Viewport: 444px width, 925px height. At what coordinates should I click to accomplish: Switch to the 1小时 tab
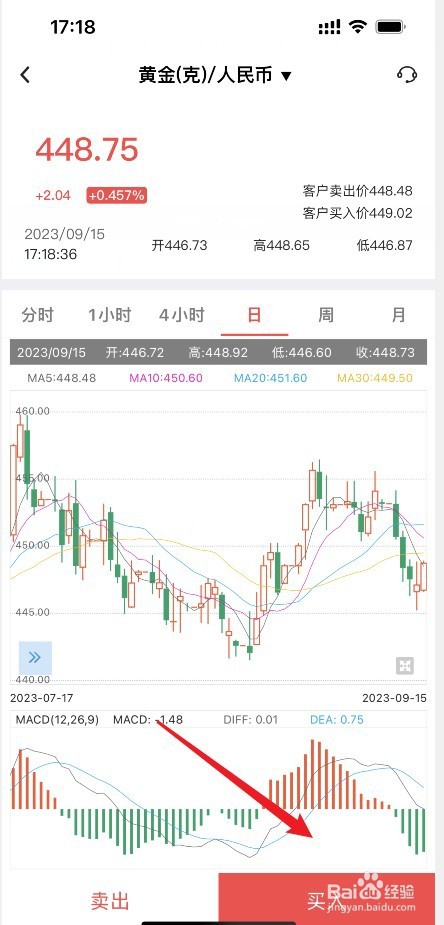coord(110,314)
